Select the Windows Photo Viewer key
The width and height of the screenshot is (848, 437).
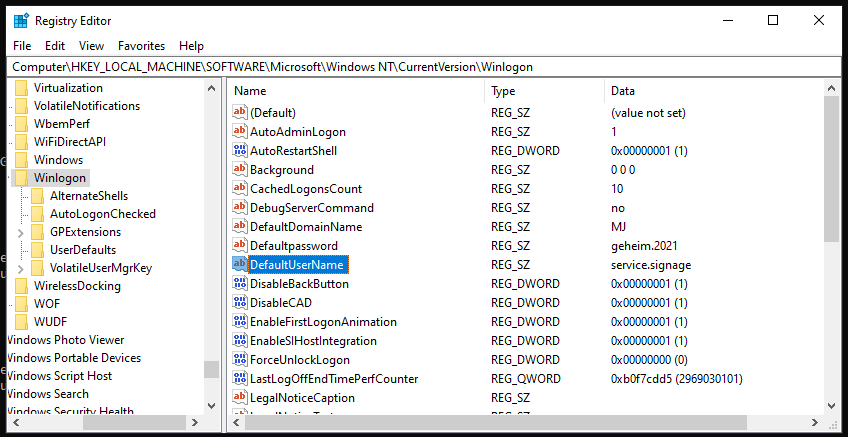click(x=66, y=340)
